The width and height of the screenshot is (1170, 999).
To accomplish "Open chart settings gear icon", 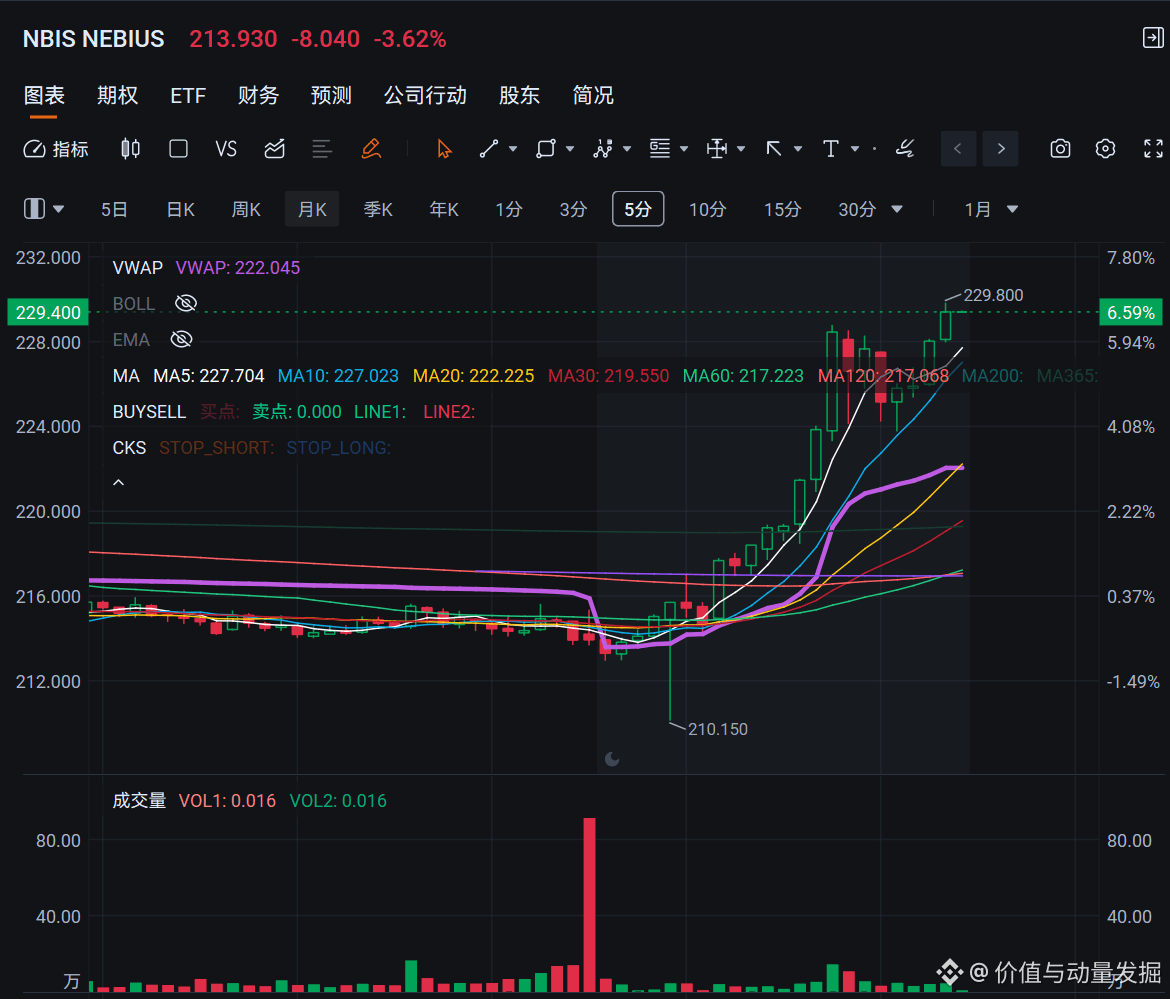I will pyautogui.click(x=1106, y=149).
